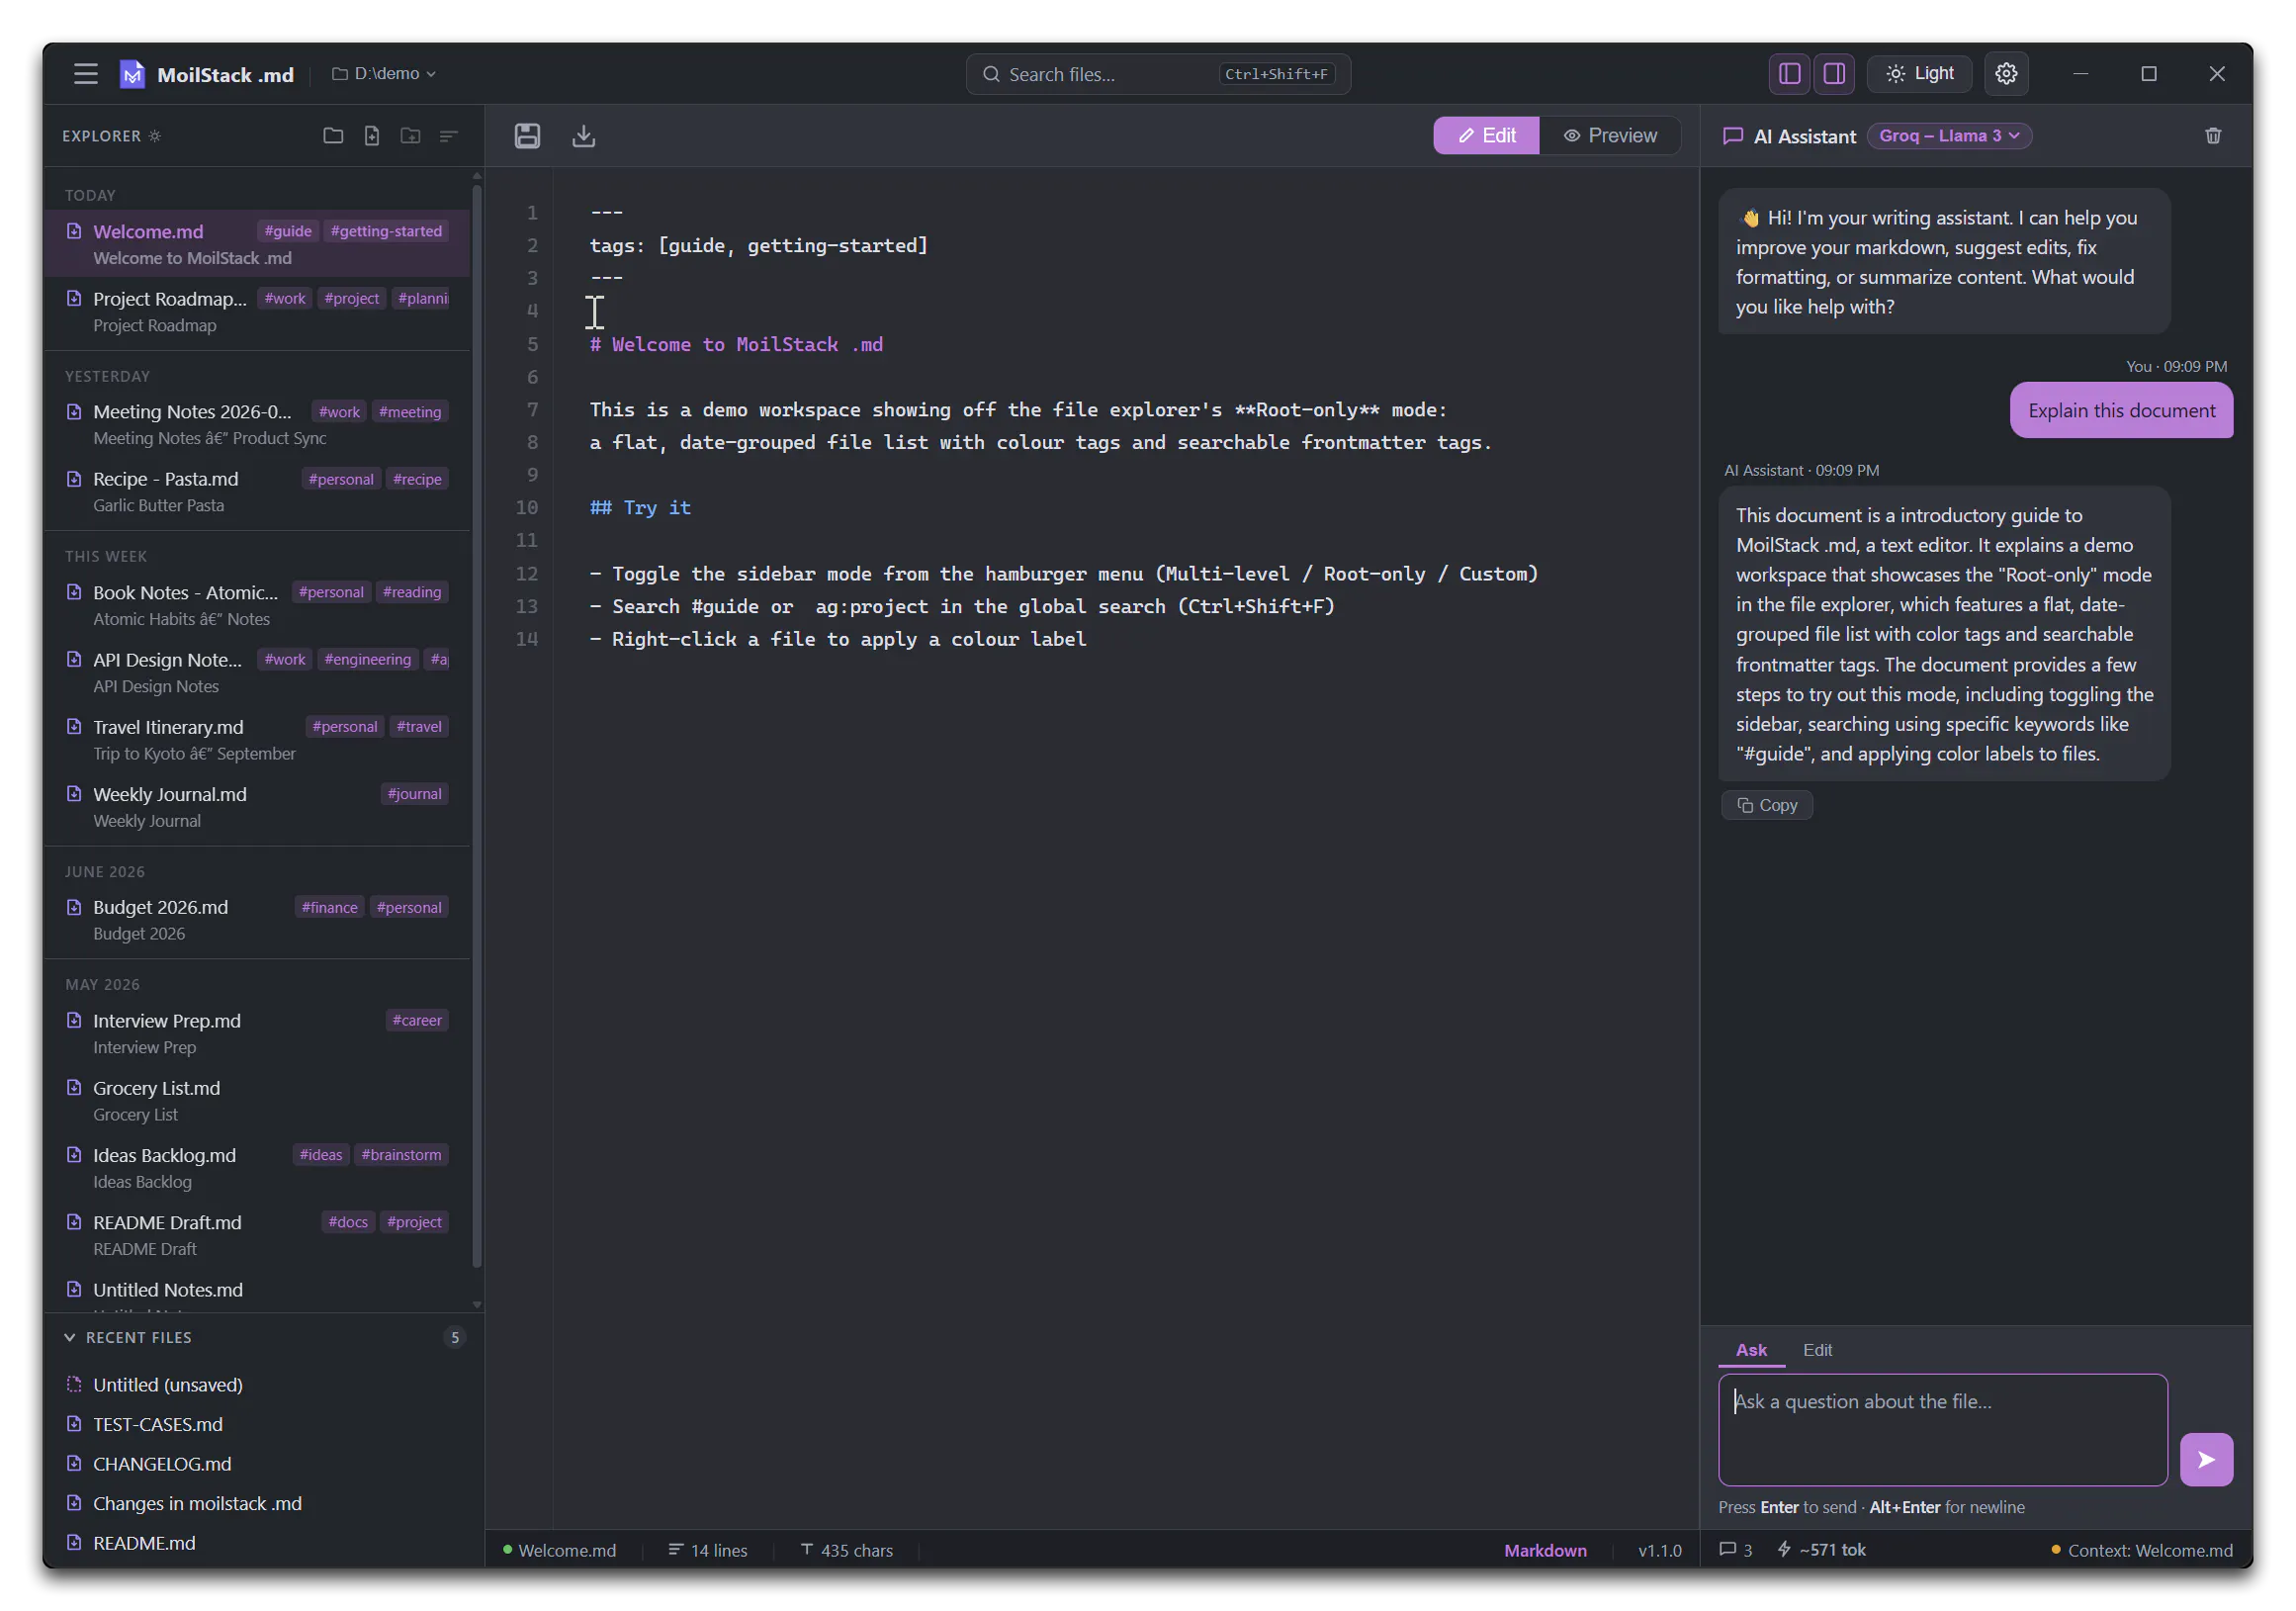Click the sort lines icon in Explorer header
2296x1611 pixels.
click(449, 136)
